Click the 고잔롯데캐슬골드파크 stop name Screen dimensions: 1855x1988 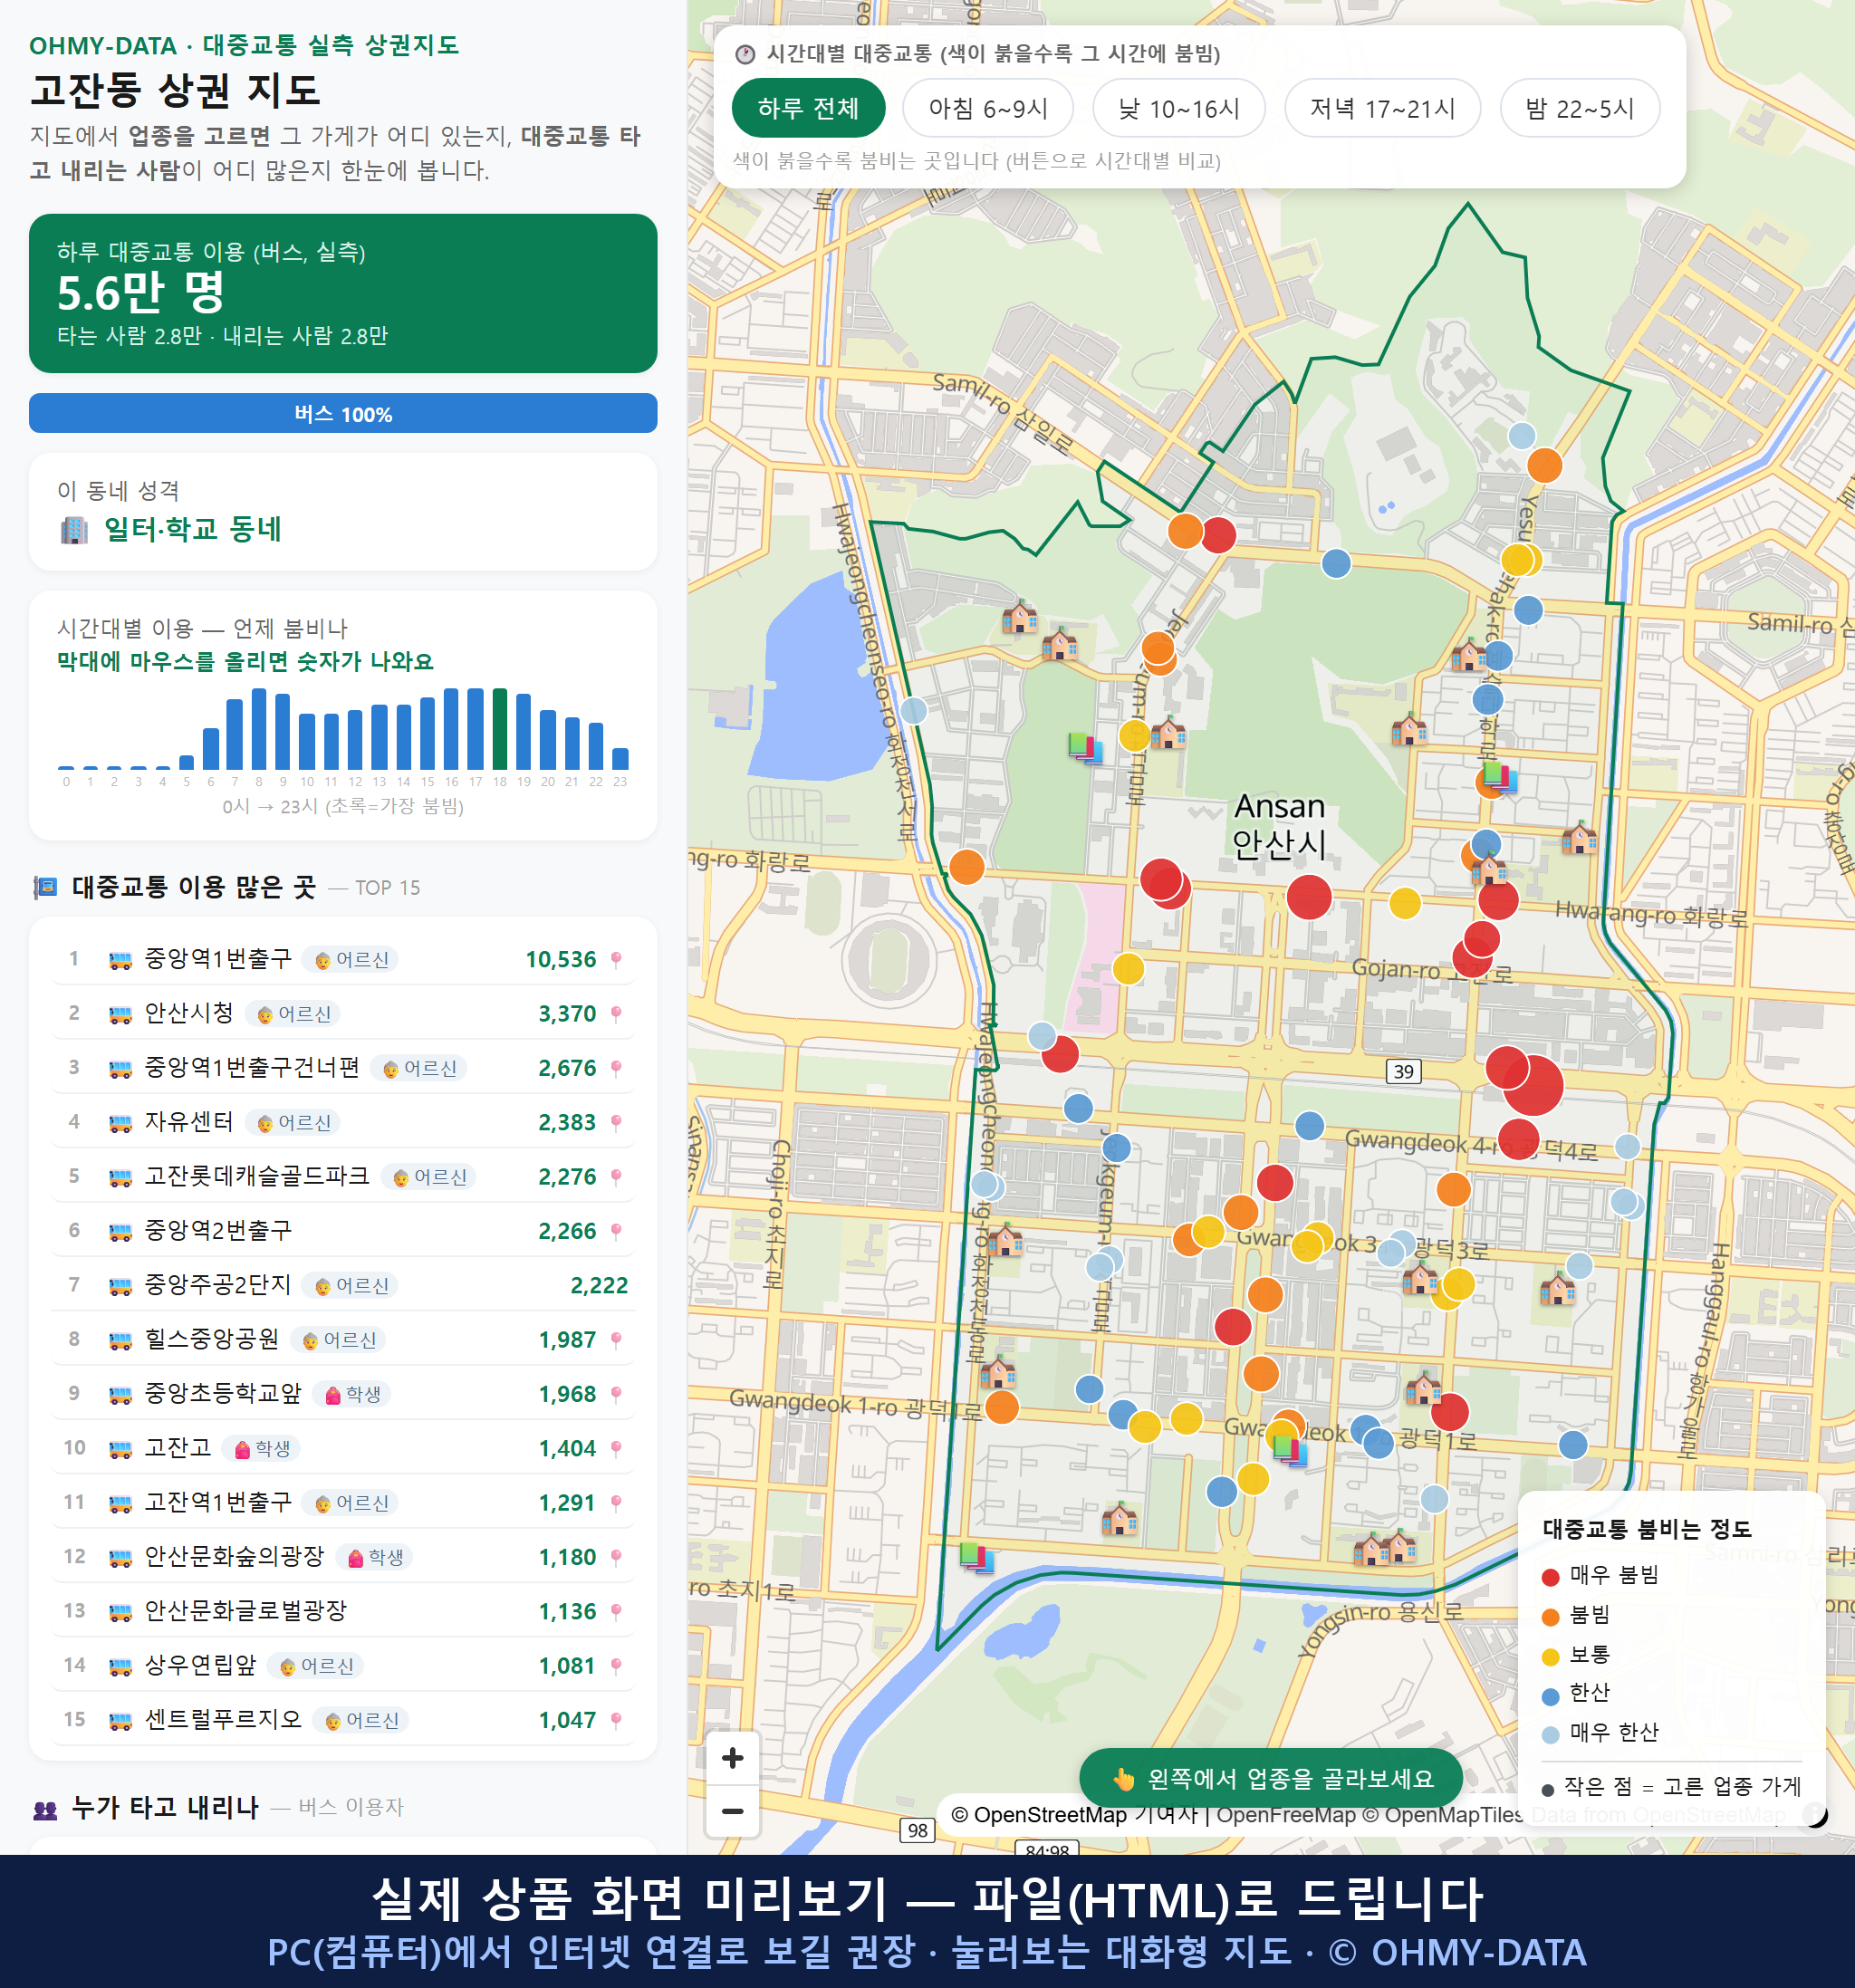pos(257,1176)
